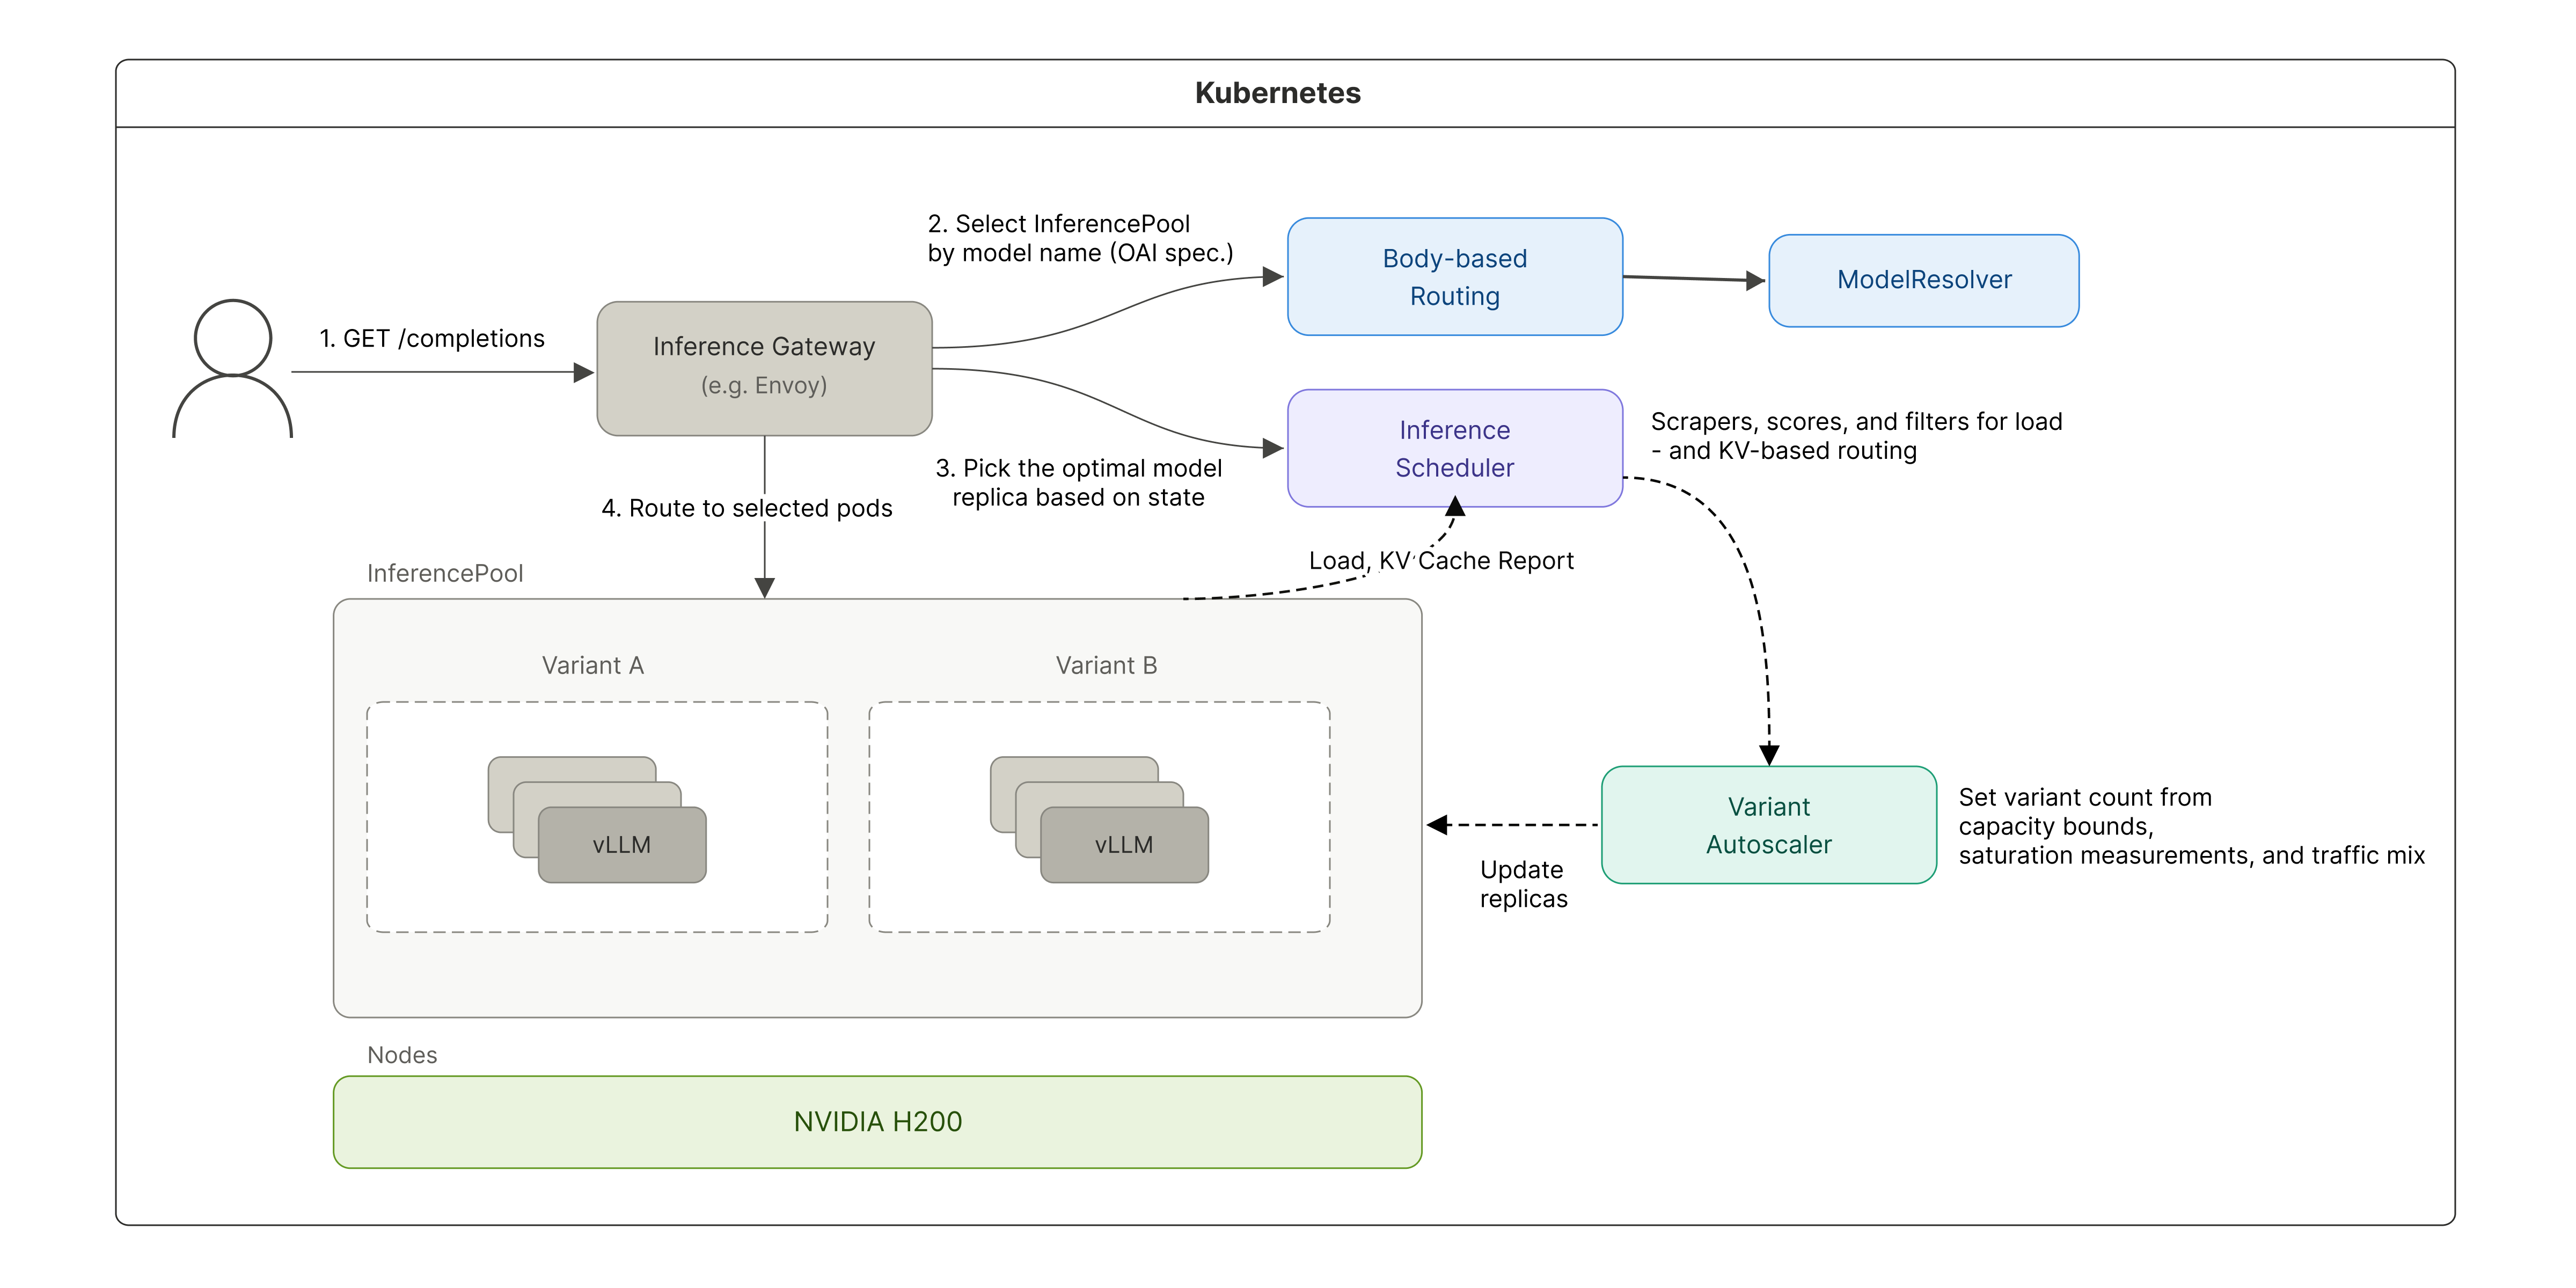Click the vLLM stack in Variant B
This screenshot has height=1288, width=2576.
[1123, 844]
